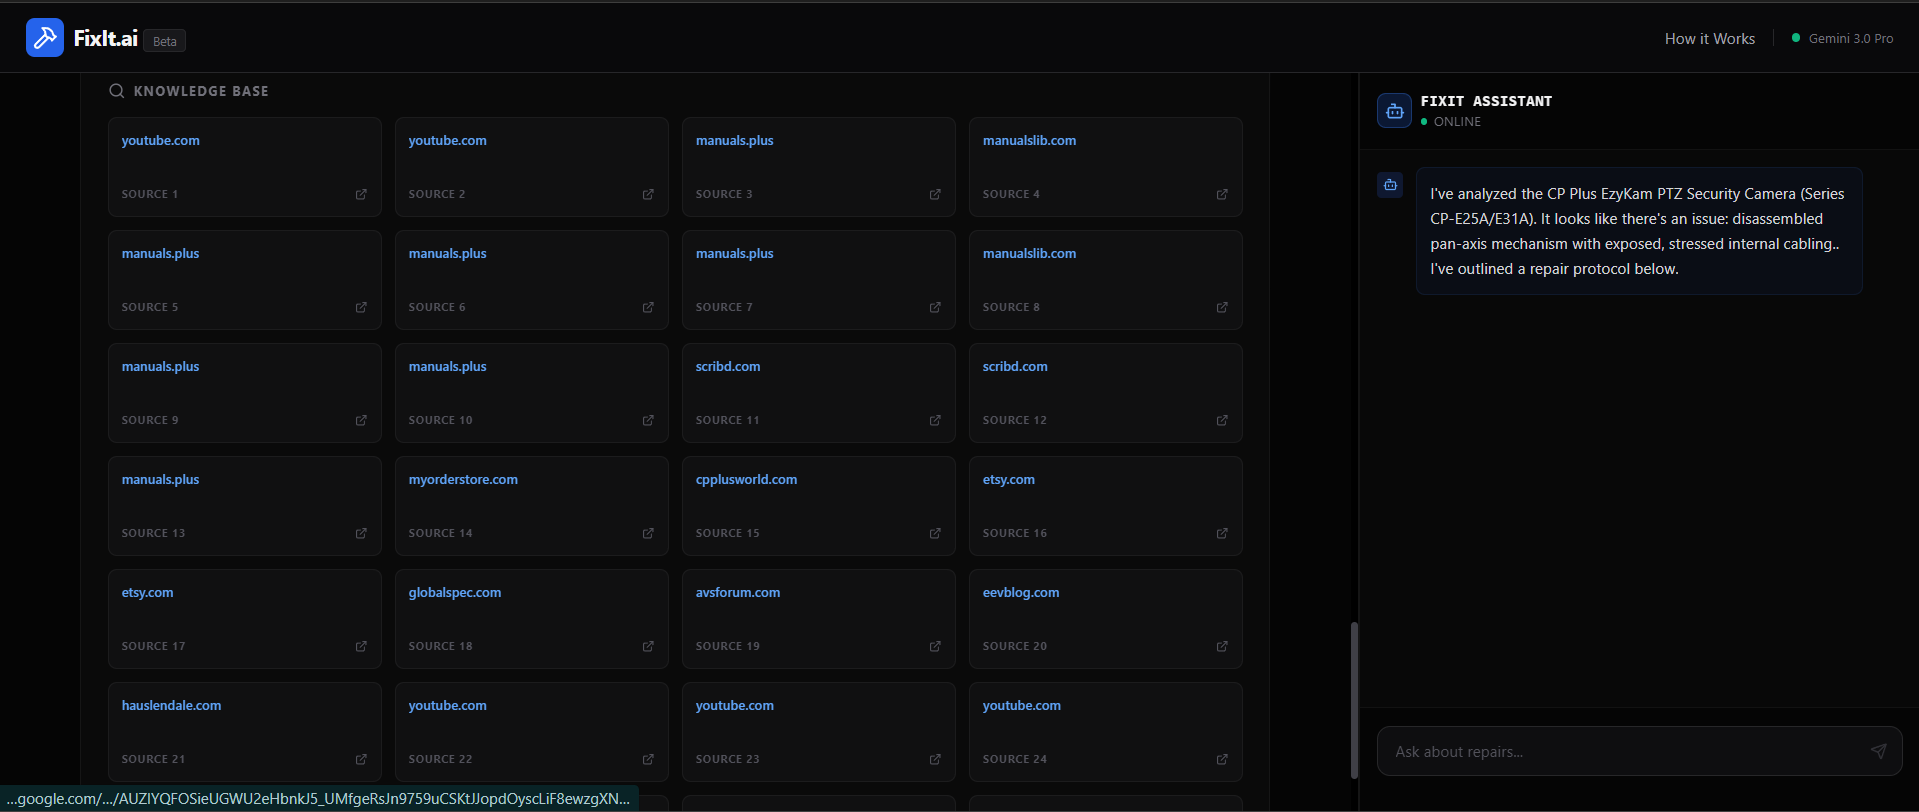This screenshot has height=812, width=1919.
Task: Open external link icon for Source 12
Action: [x=1222, y=420]
